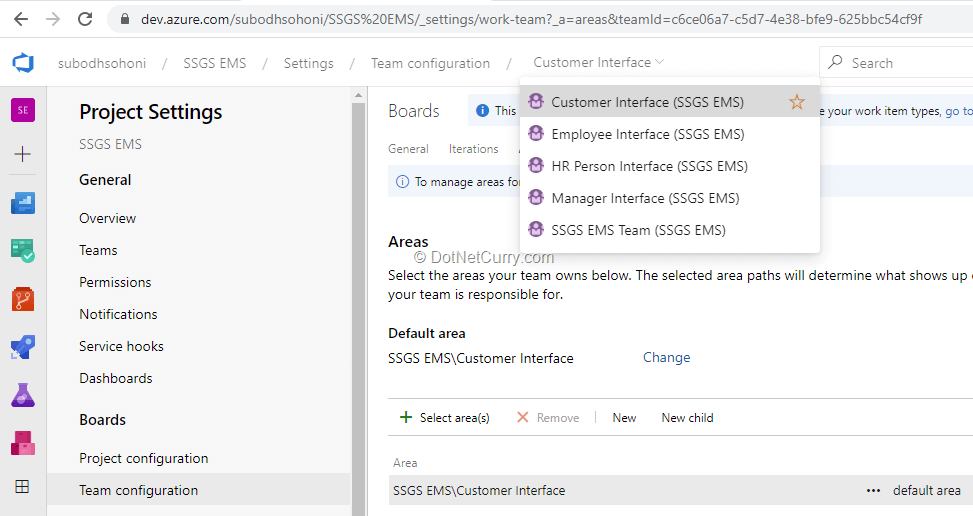Select the SSGS EMS\Customer Interface area row

pos(681,491)
